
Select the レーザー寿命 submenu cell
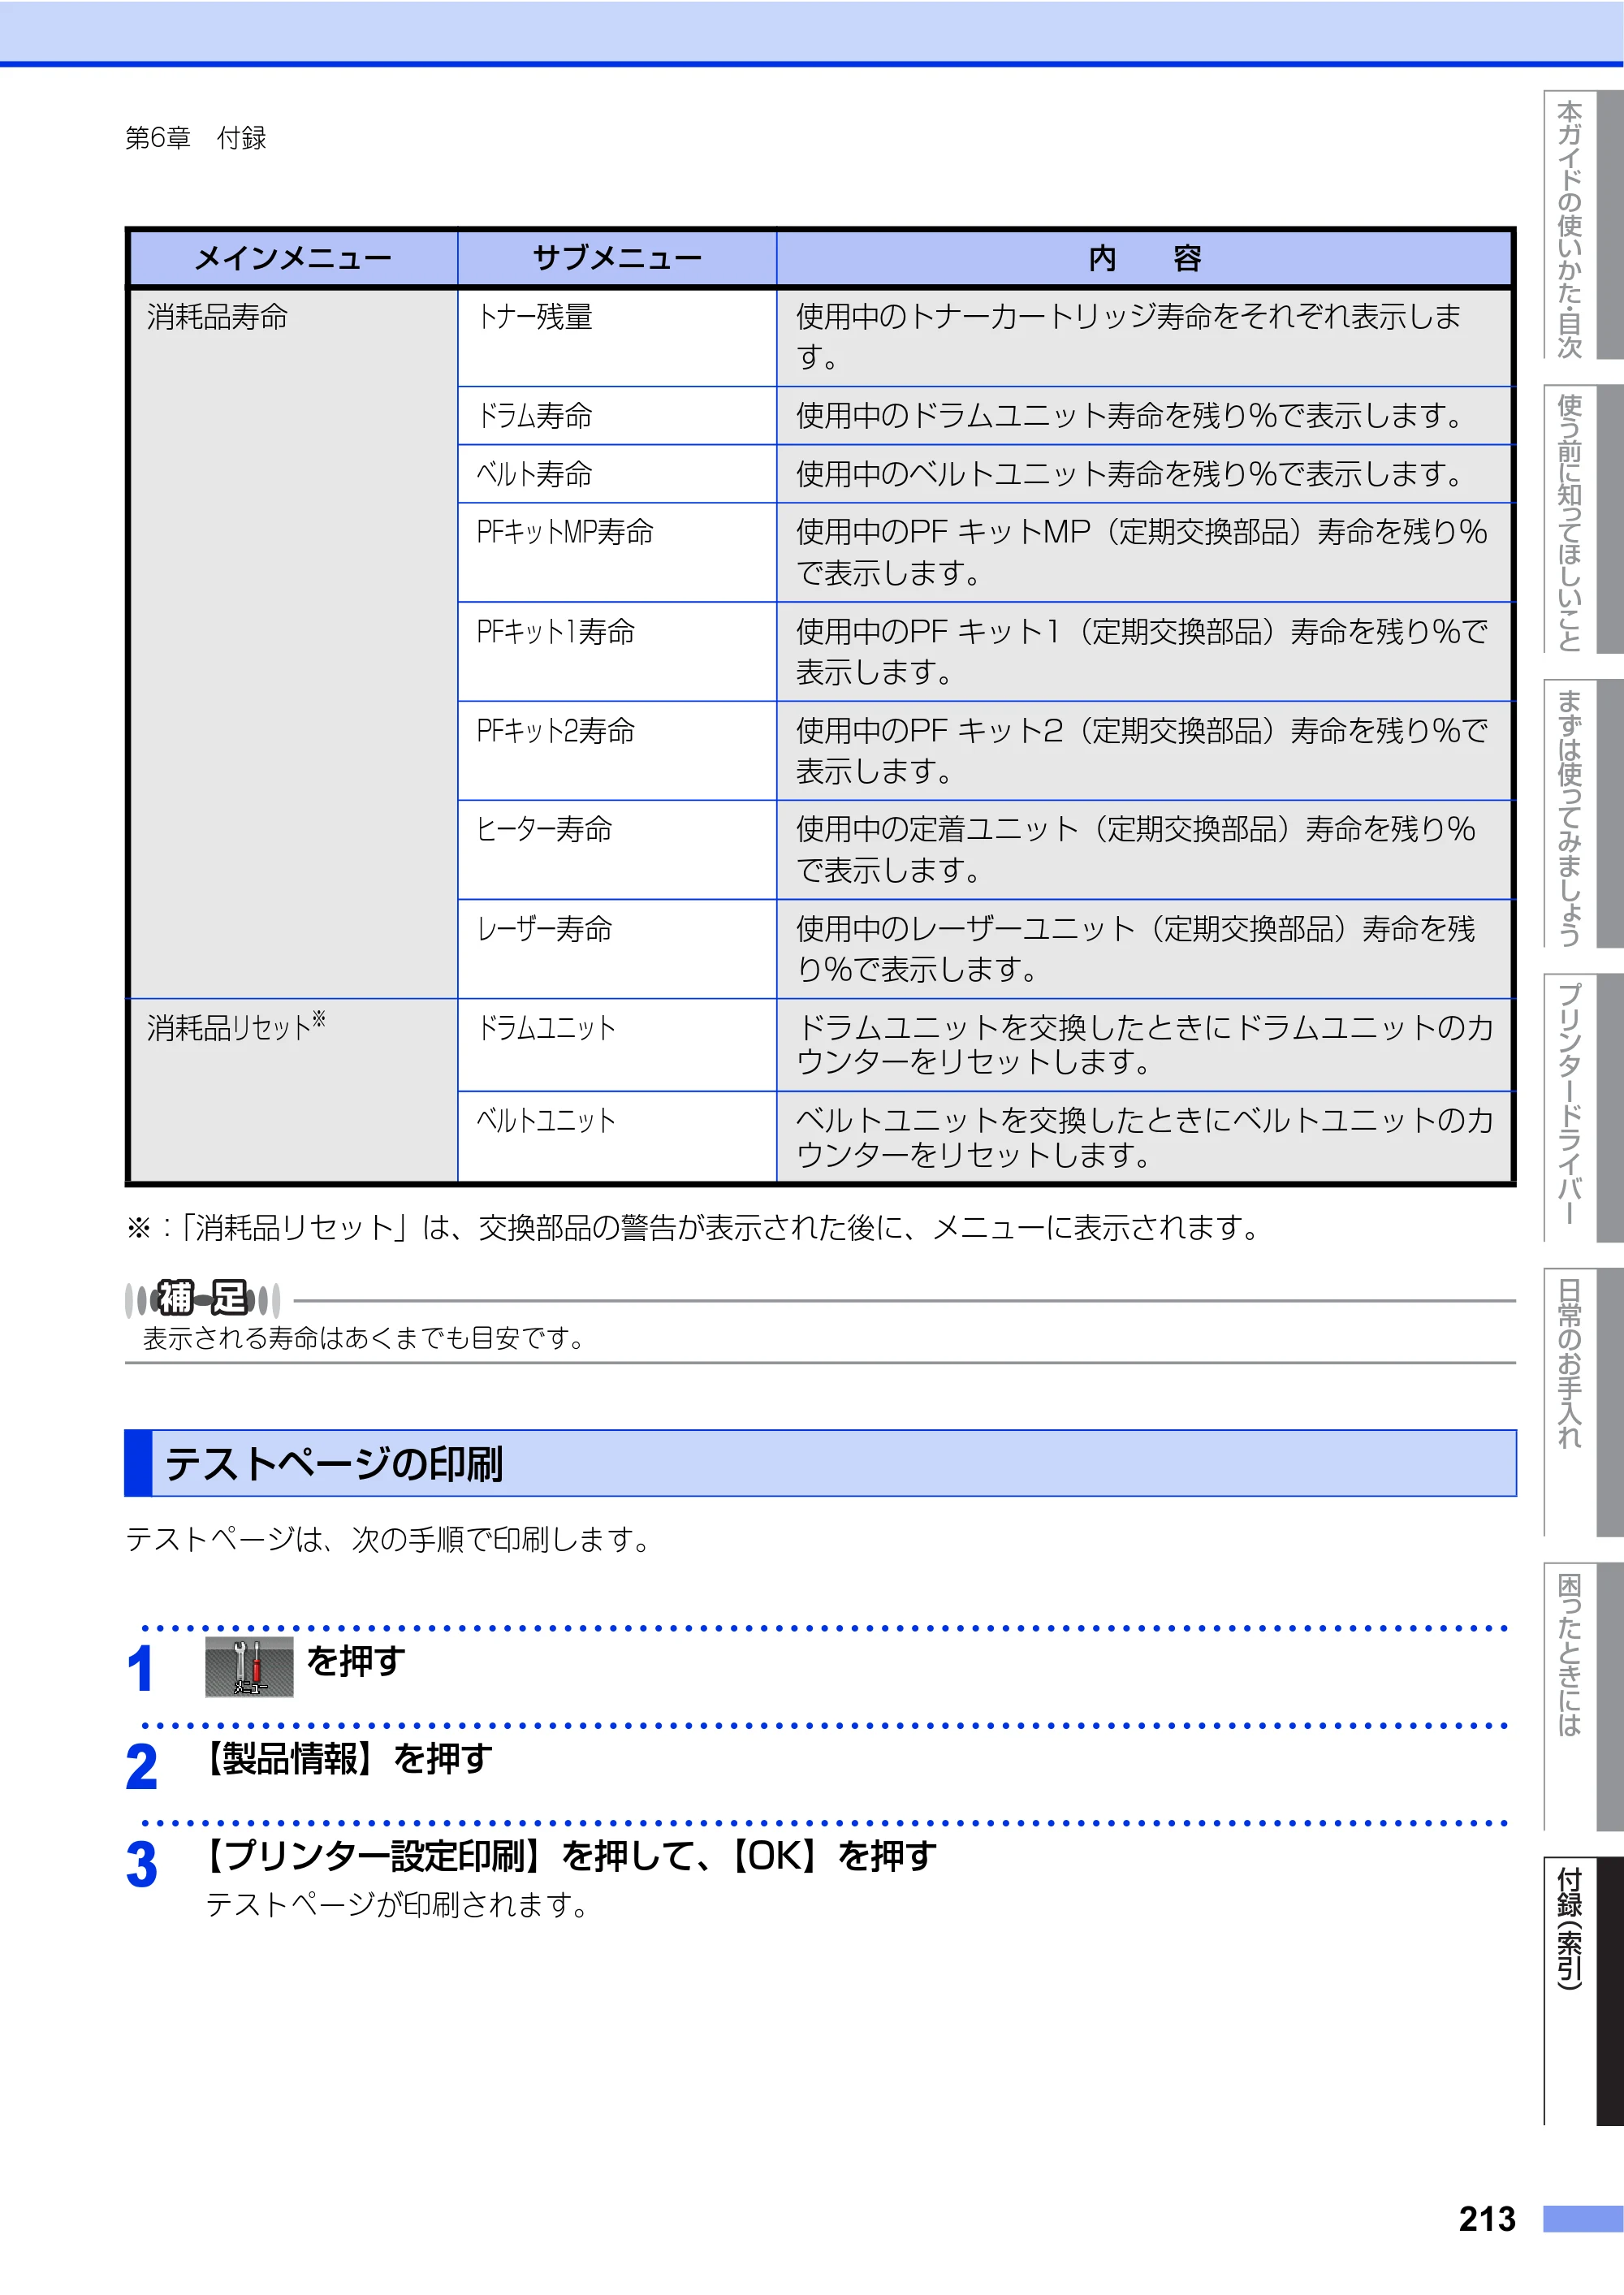click(x=617, y=948)
